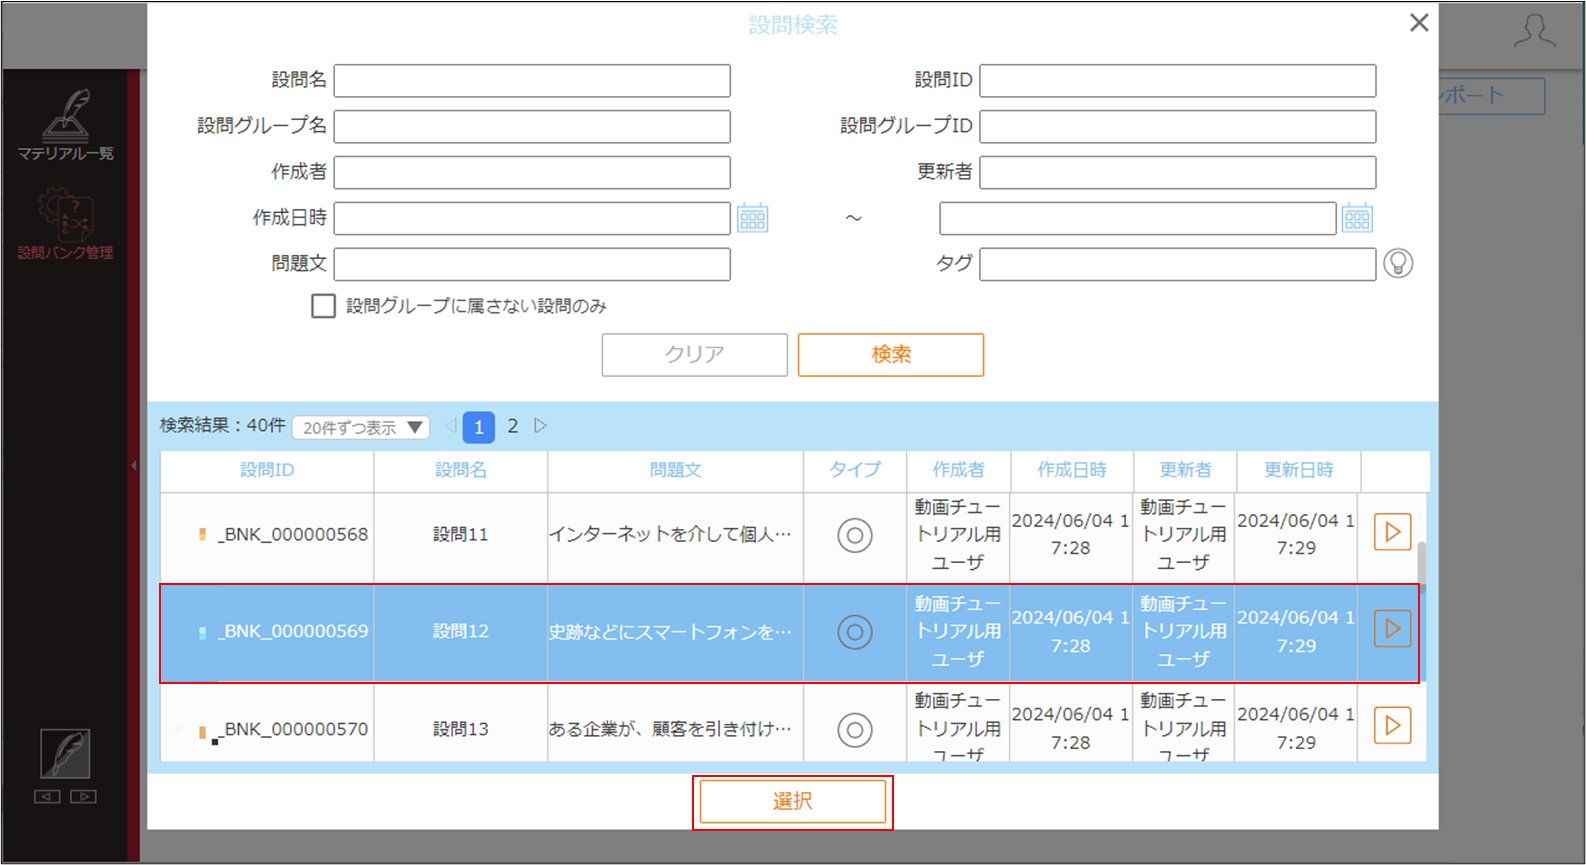Screen dimensions: 1586x865
Task: Sort by 設問名 column header
Action: click(x=461, y=470)
